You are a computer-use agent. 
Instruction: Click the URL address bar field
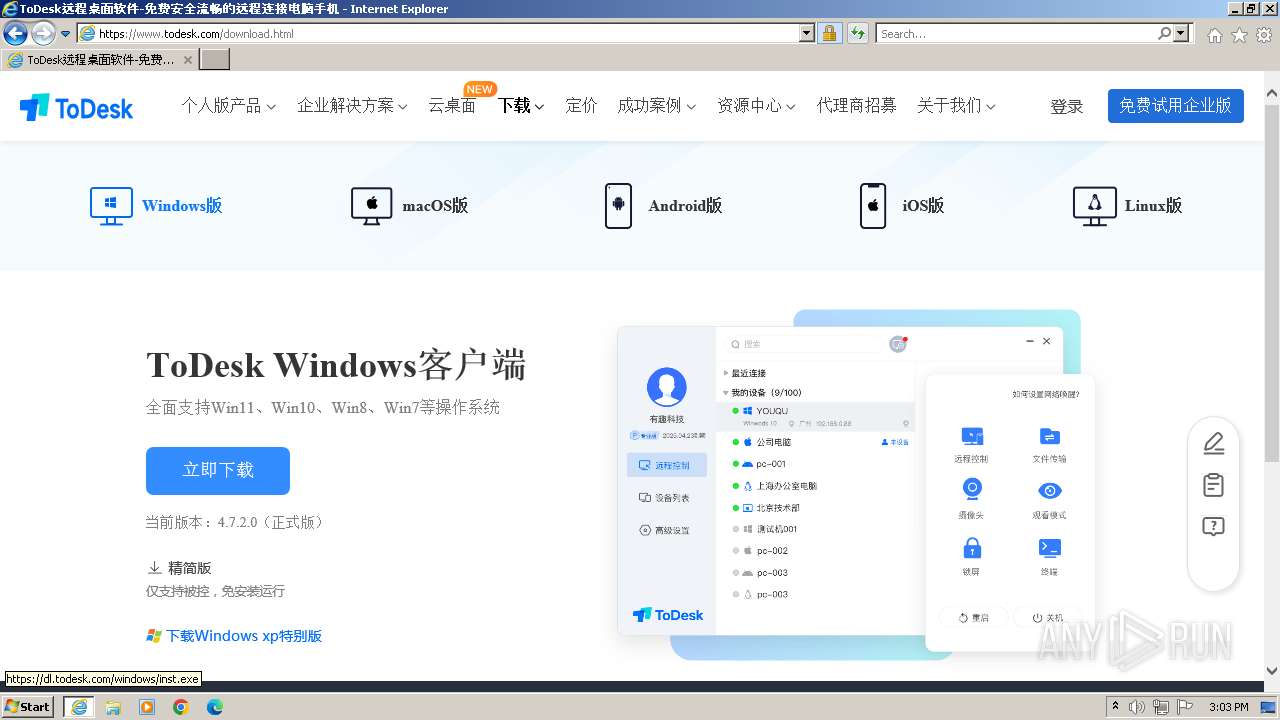click(x=448, y=33)
